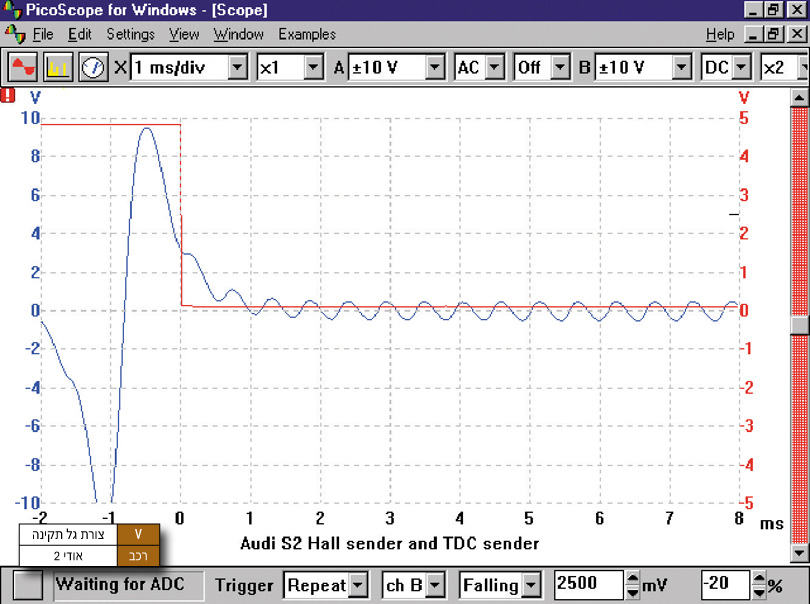The width and height of the screenshot is (810, 604).
Task: Open the trigger mode Repeat dropdown
Action: point(359,585)
